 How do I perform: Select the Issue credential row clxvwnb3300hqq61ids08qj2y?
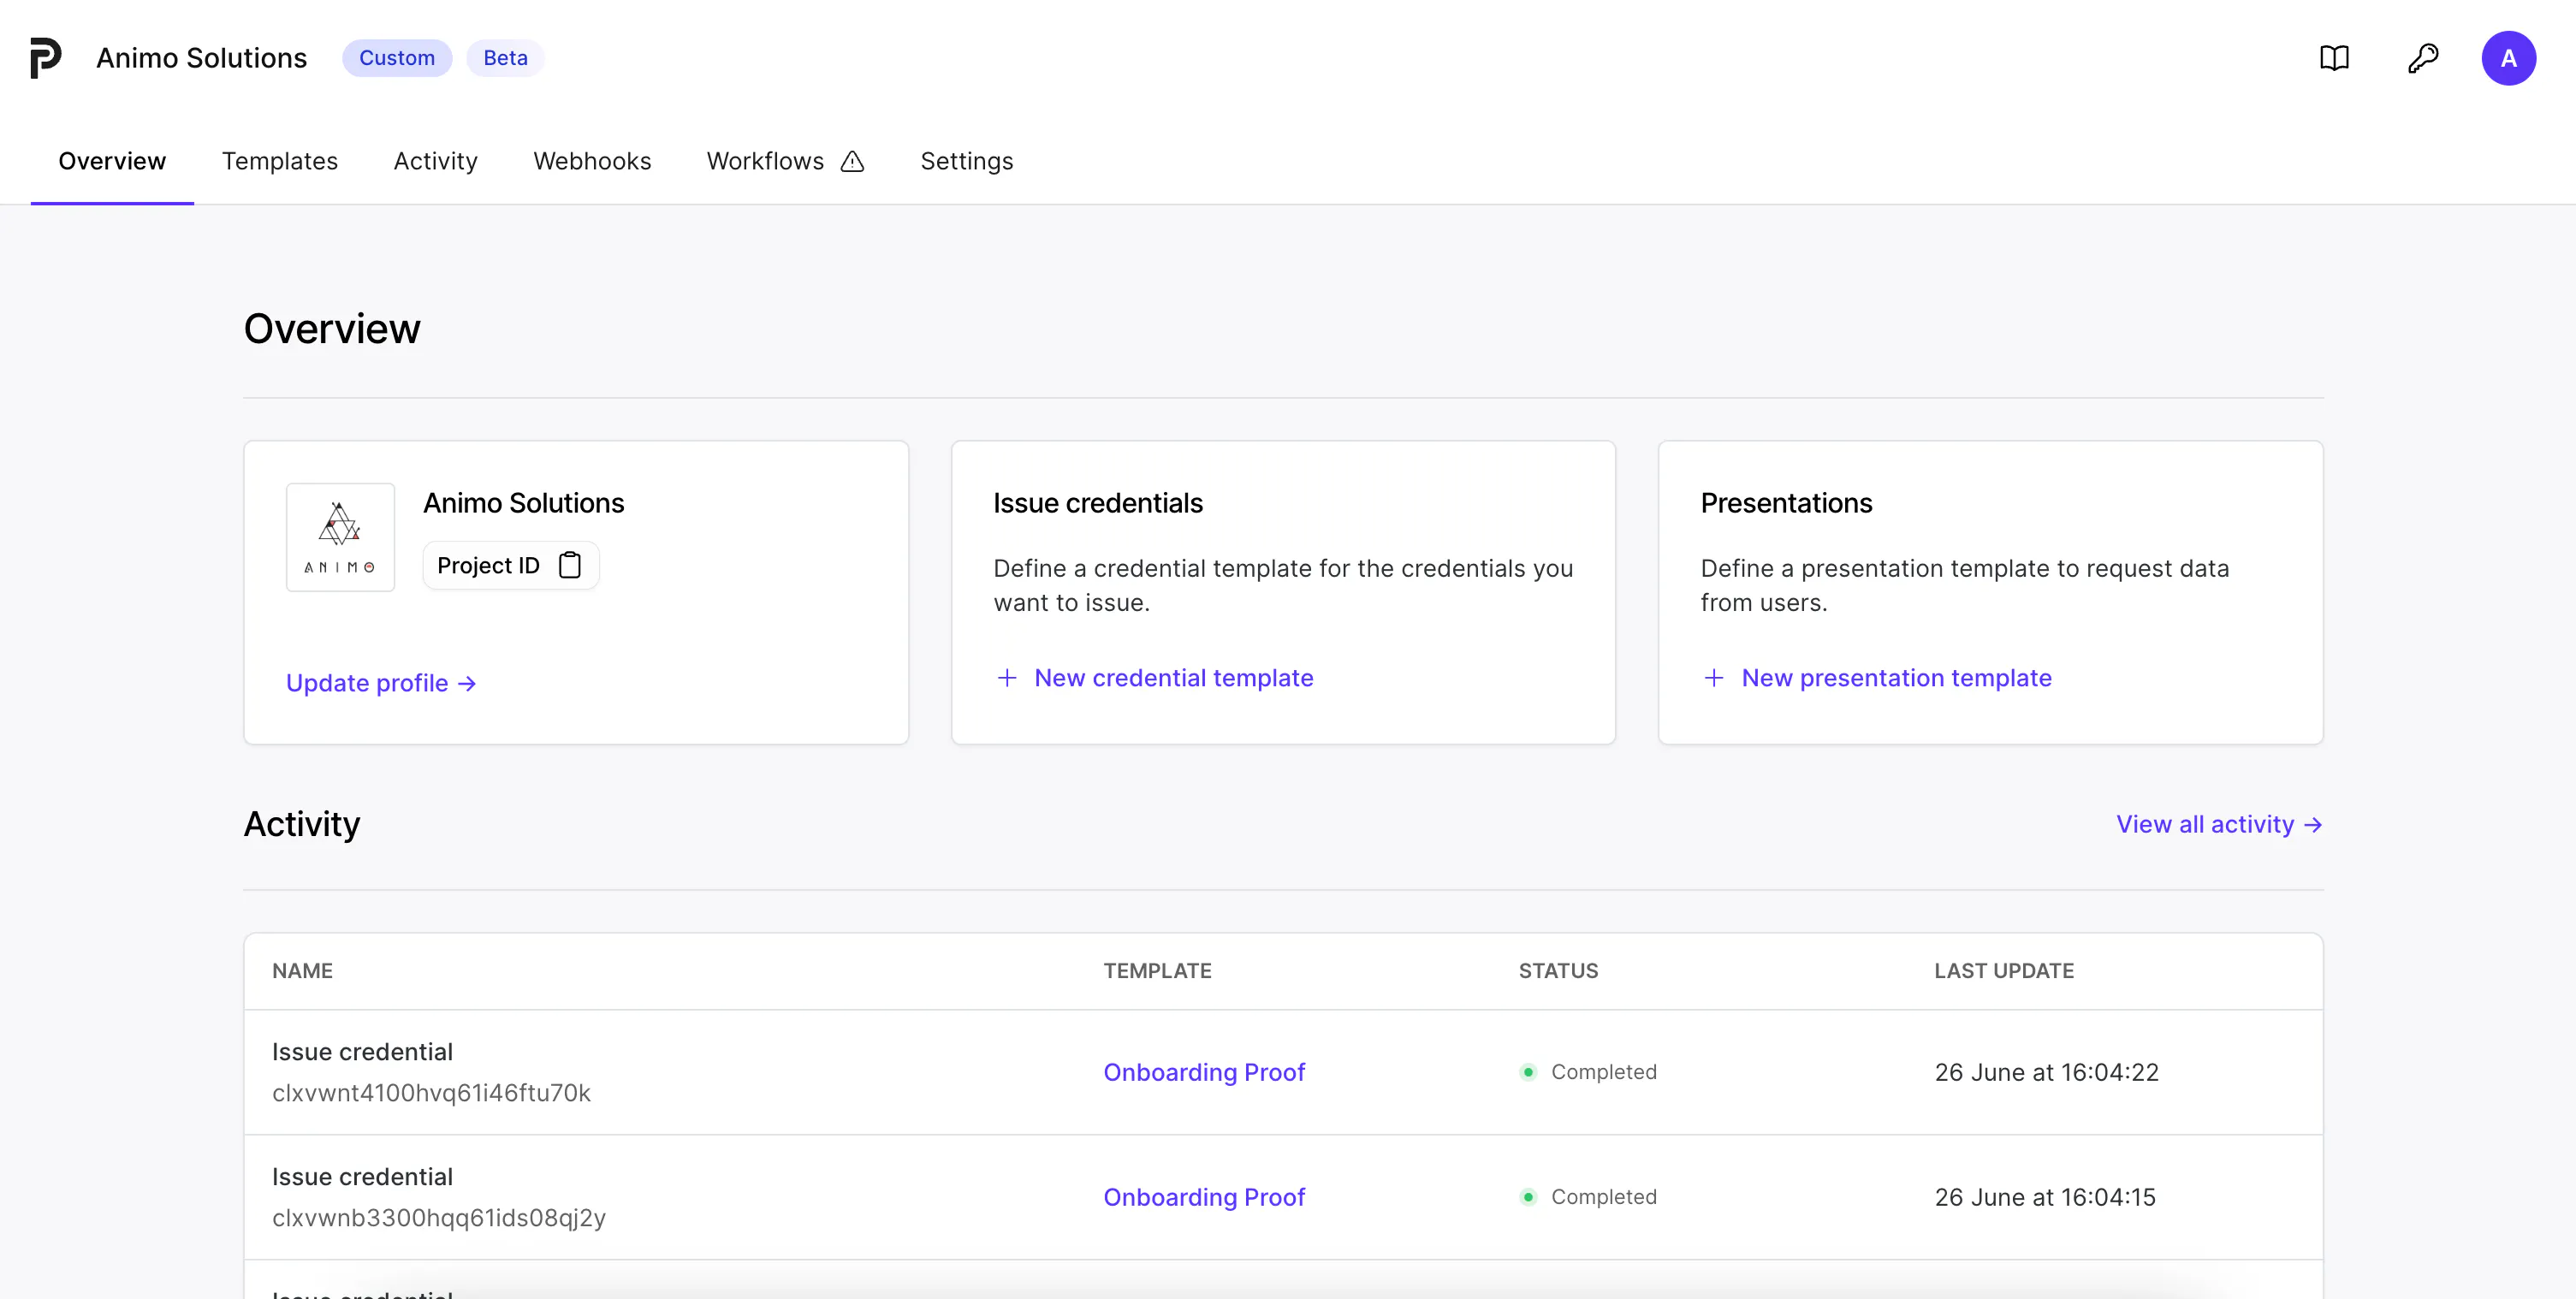tap(1283, 1197)
